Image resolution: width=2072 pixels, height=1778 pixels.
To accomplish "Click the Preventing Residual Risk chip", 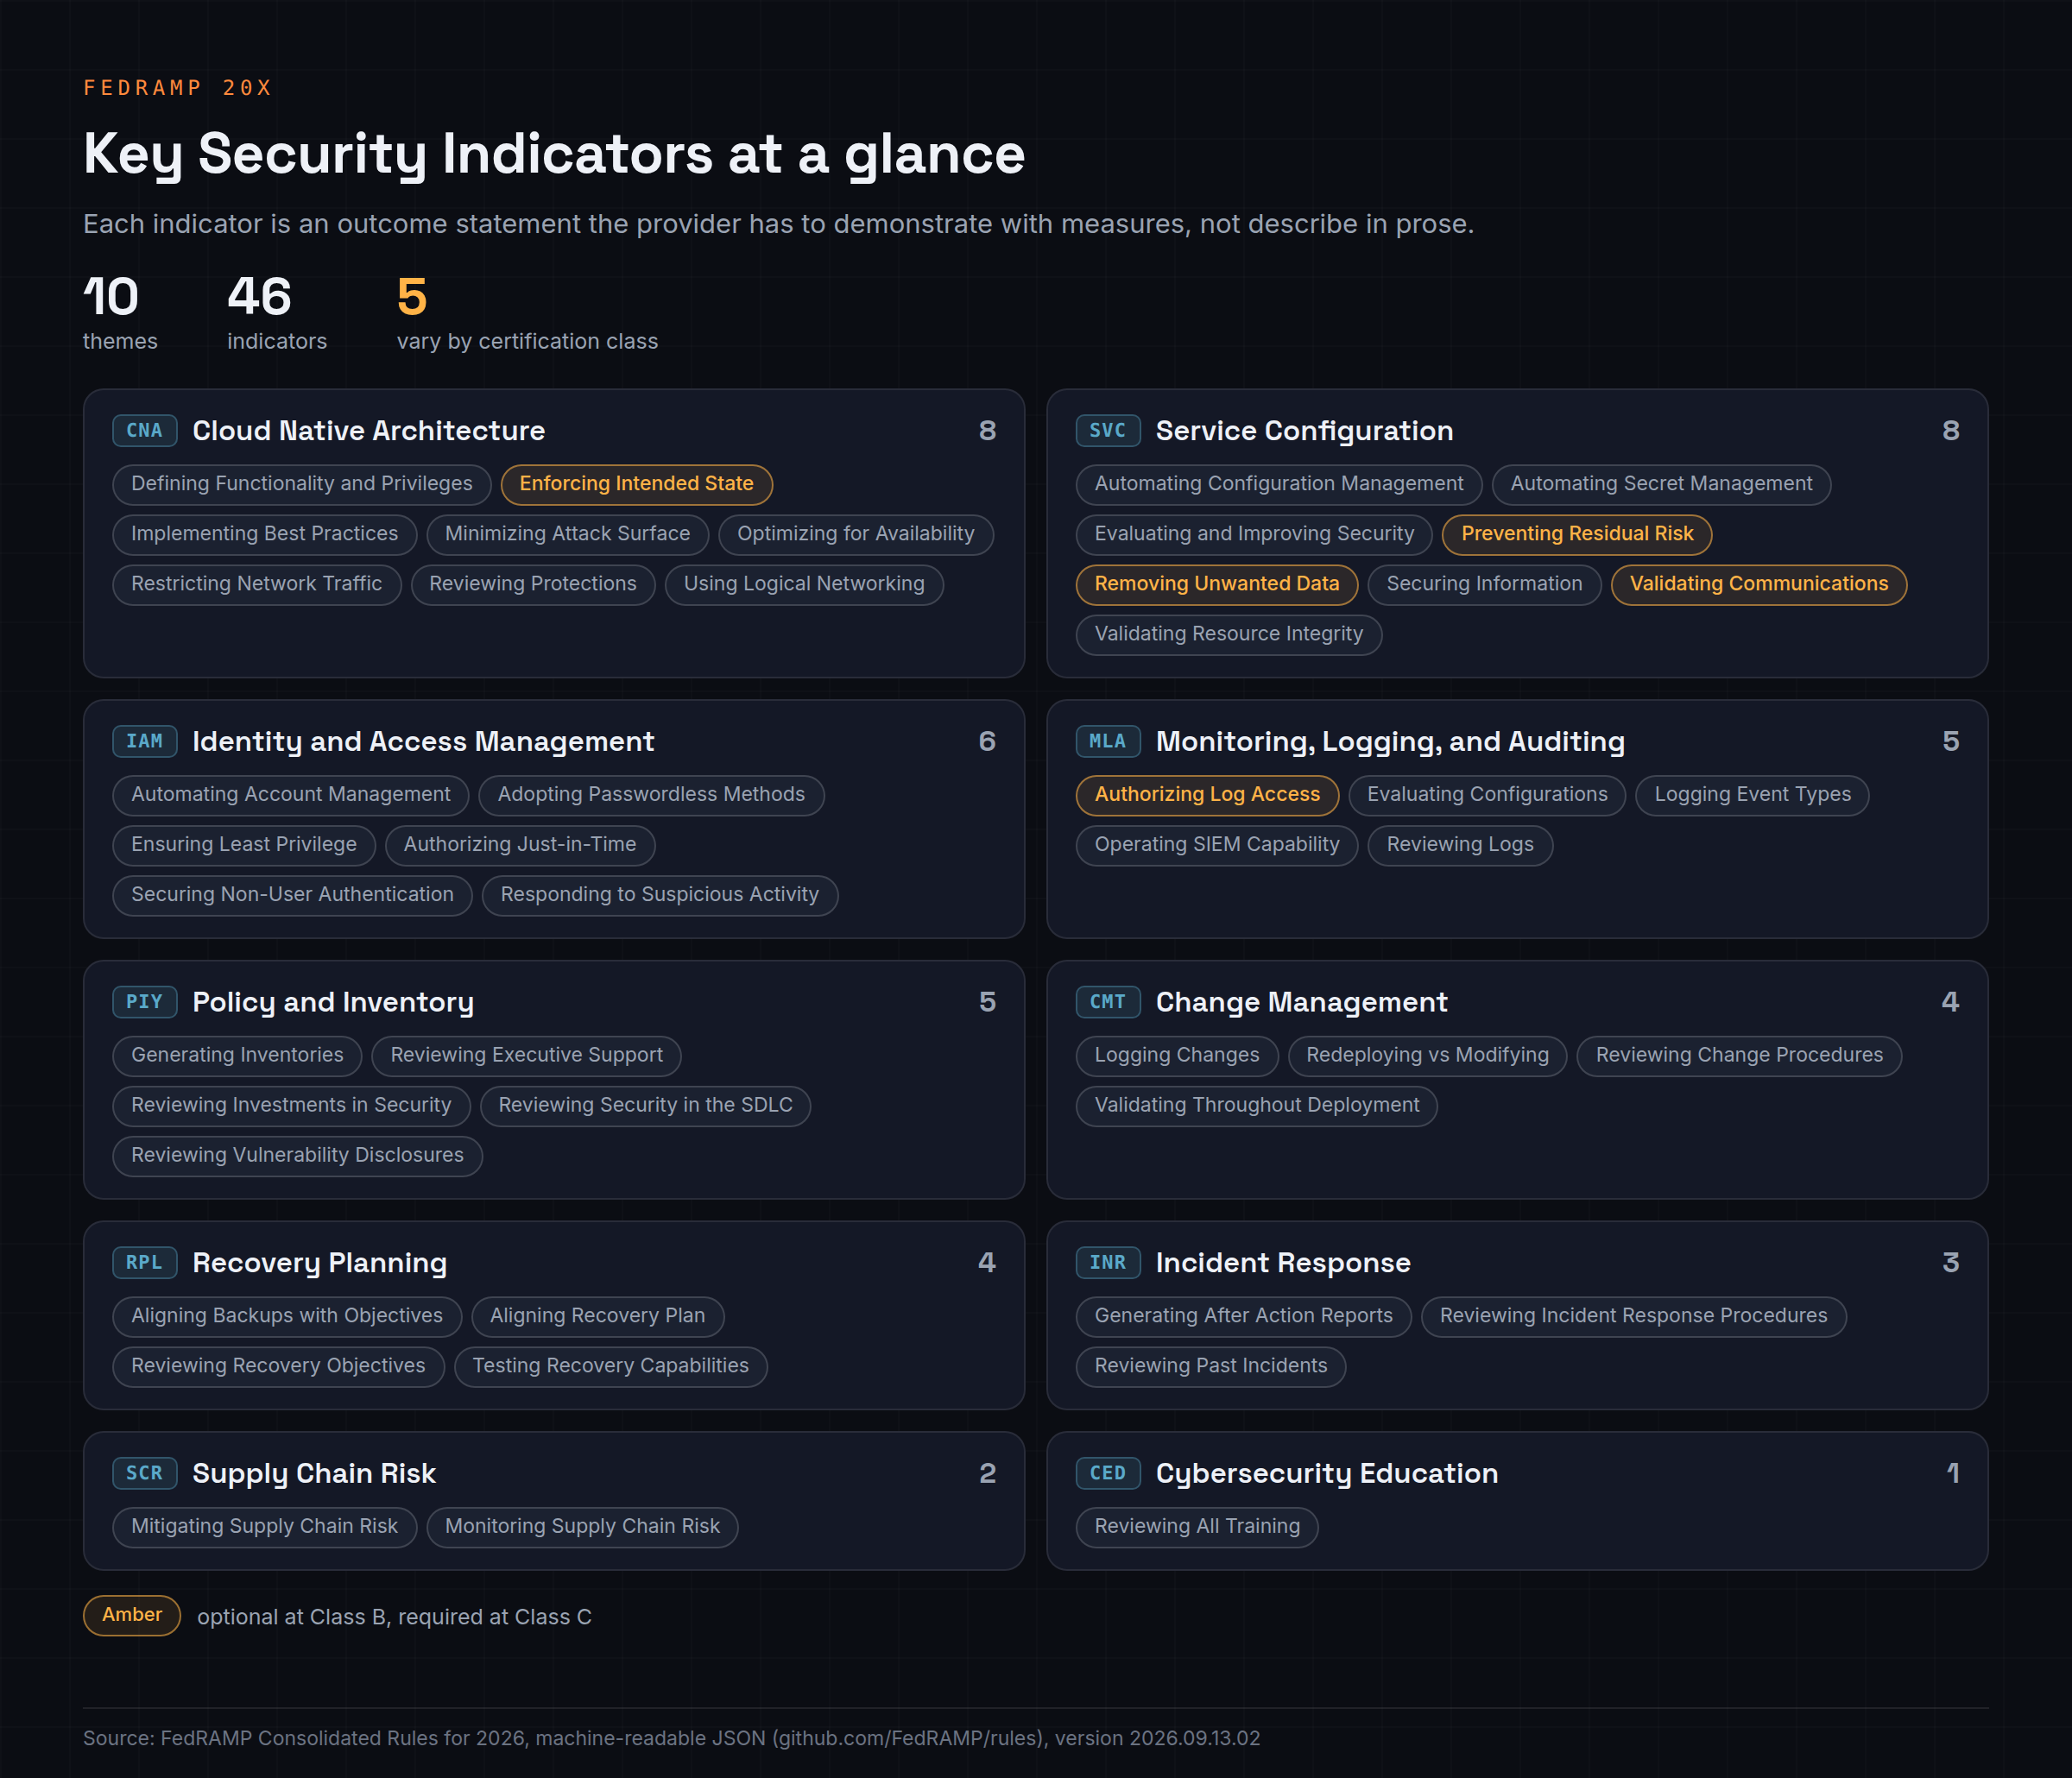I will [x=1576, y=534].
